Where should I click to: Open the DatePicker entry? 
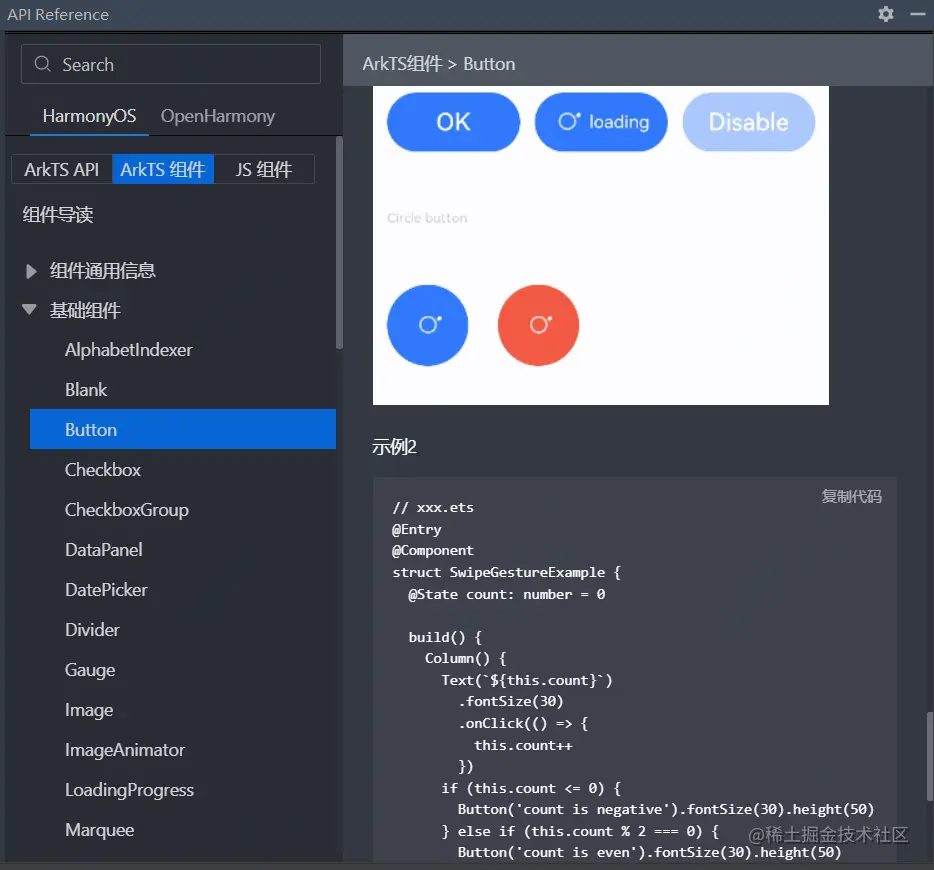point(106,590)
